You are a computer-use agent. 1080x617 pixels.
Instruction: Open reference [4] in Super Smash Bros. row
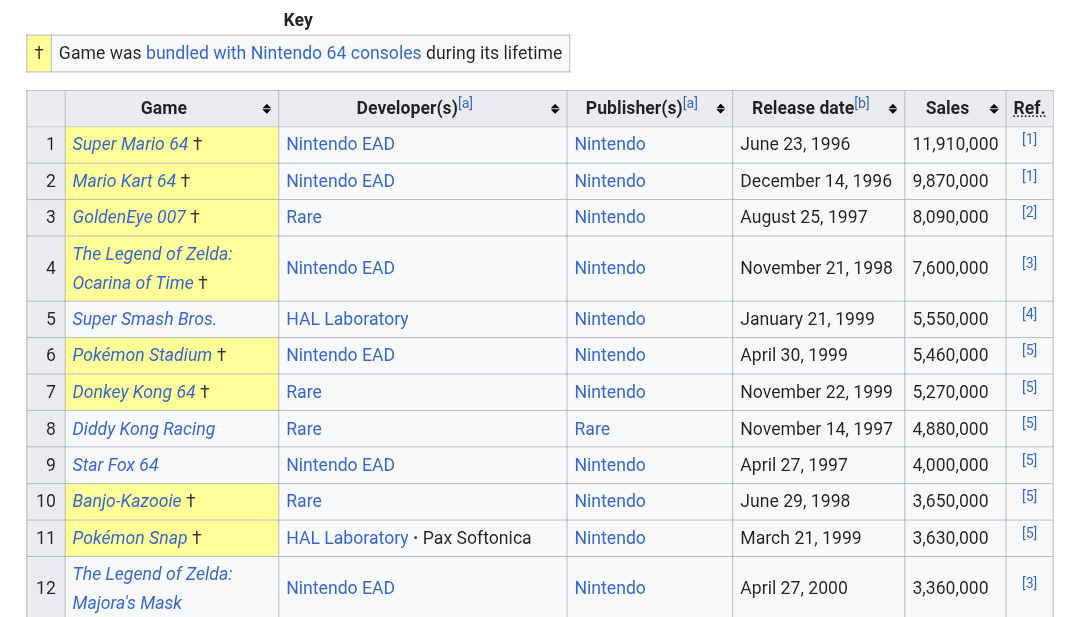(x=1029, y=314)
